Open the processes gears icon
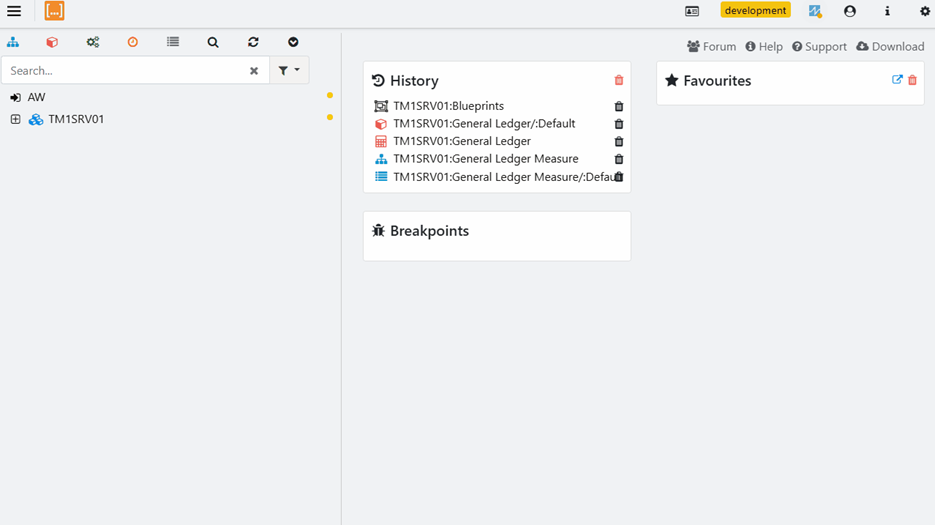 92,42
